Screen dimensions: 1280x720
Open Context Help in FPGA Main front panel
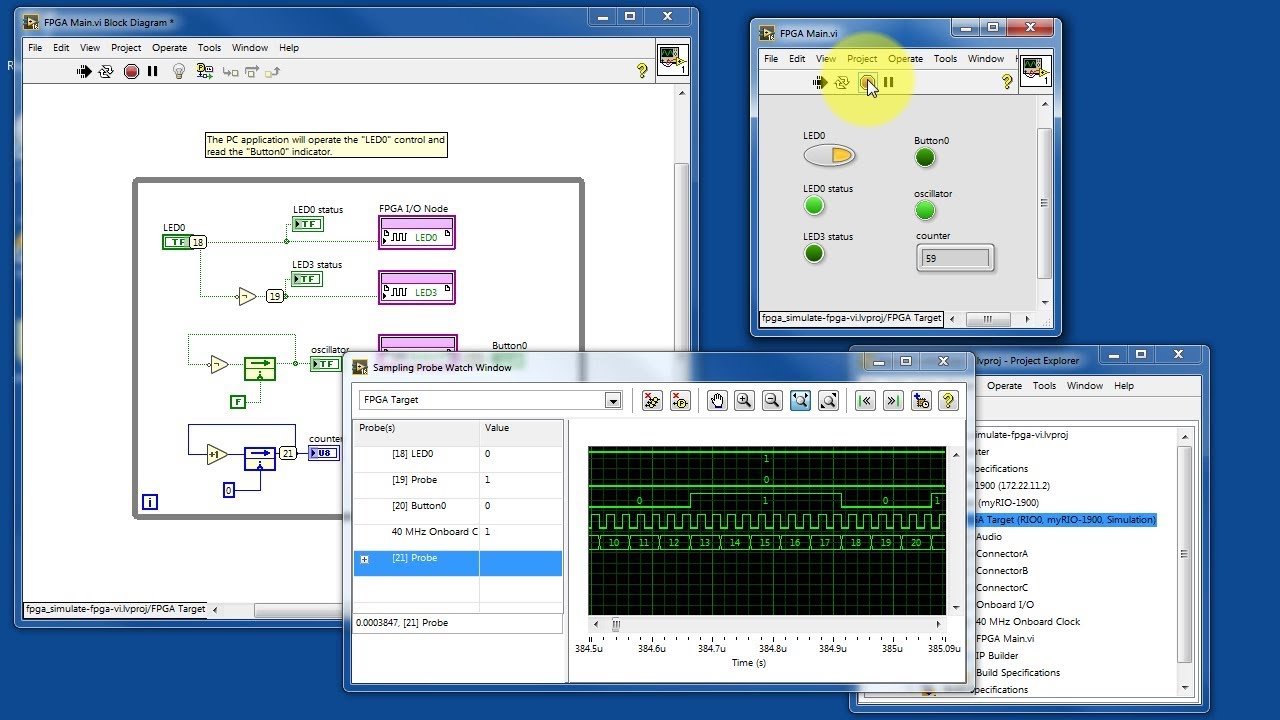pos(1007,82)
